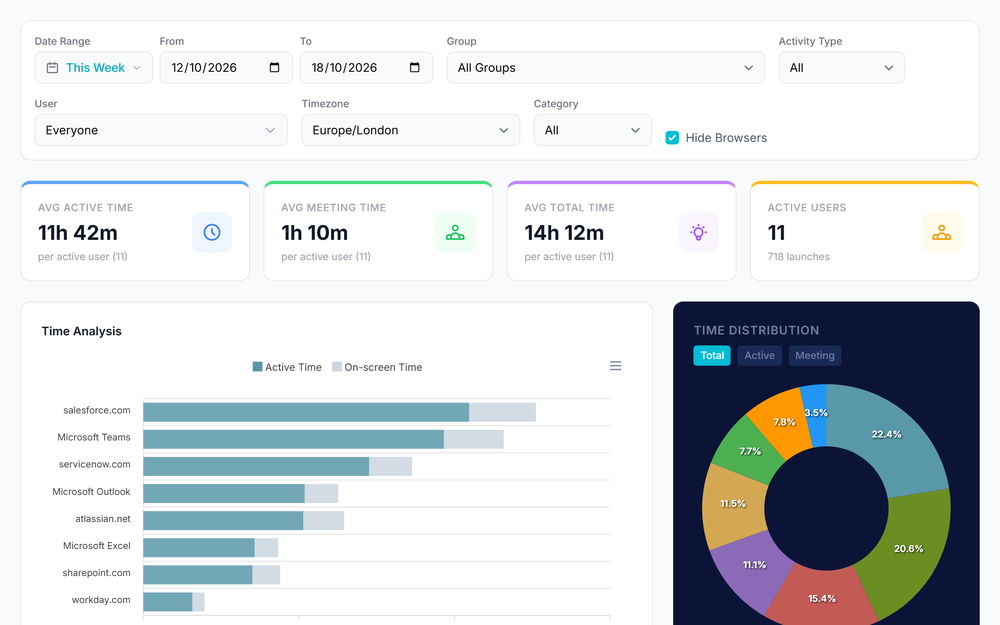Viewport: 1000px width, 625px height.
Task: Click the 11.5% tan donut slice
Action: point(733,504)
